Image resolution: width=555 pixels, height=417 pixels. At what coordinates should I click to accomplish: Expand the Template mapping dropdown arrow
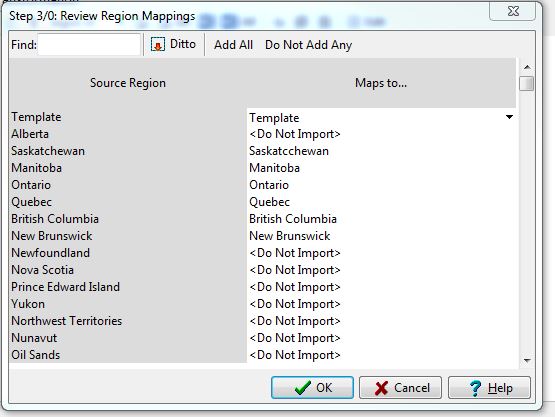click(x=509, y=117)
